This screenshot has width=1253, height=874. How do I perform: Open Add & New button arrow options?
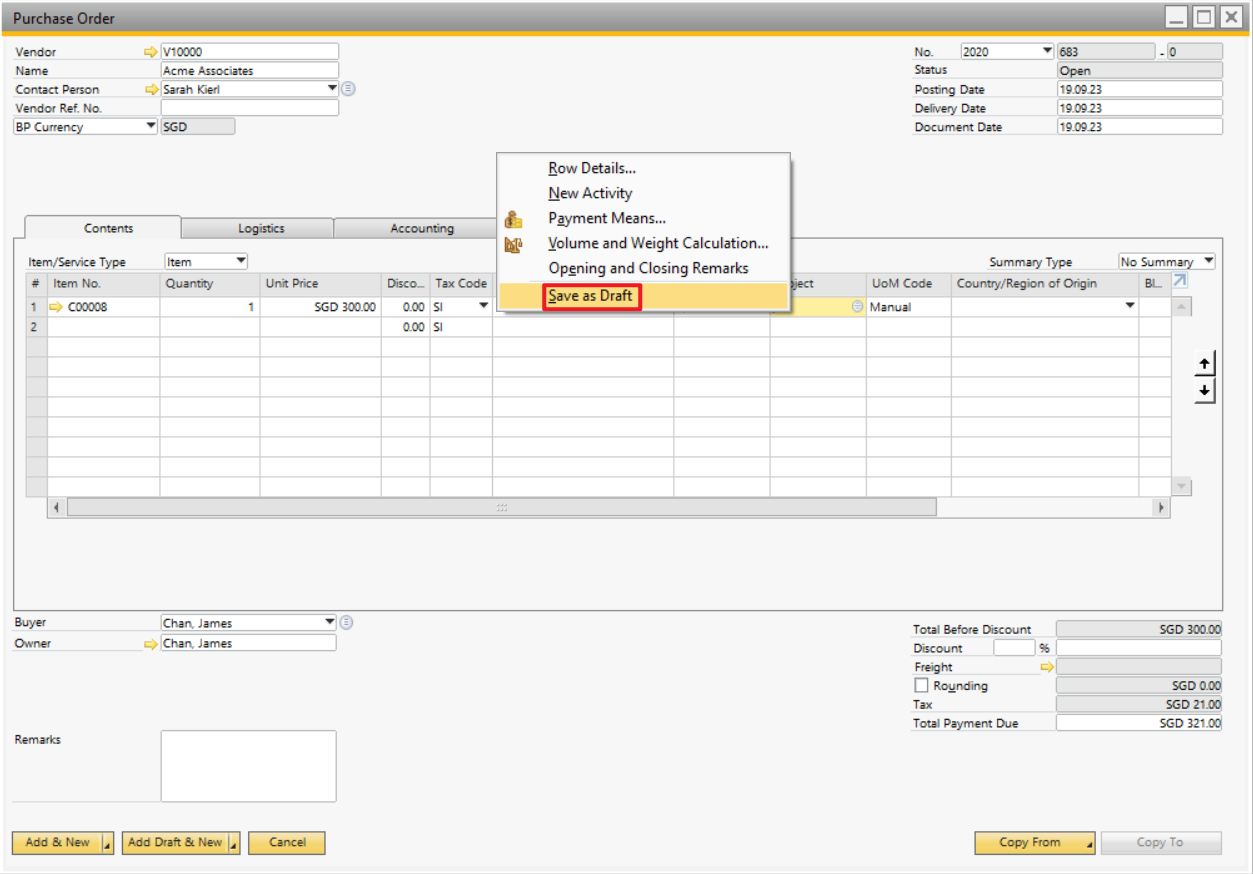click(x=108, y=843)
